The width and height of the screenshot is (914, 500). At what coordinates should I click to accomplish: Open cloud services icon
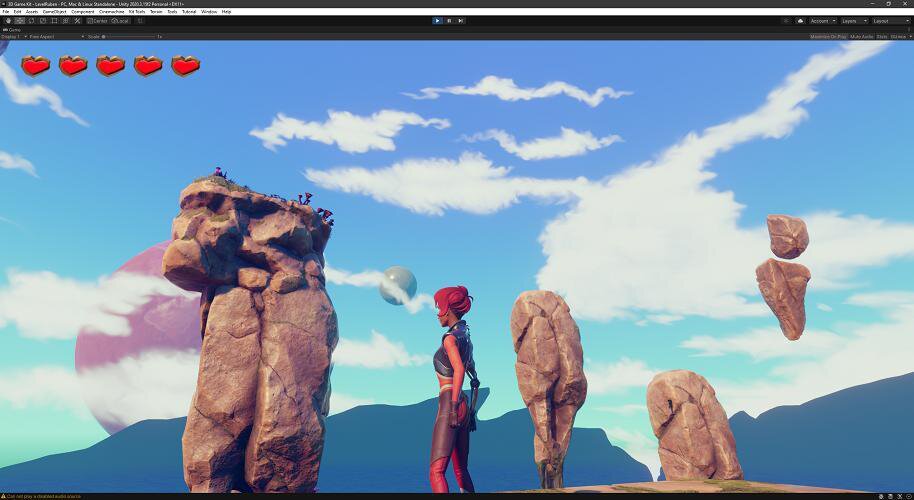pos(800,20)
